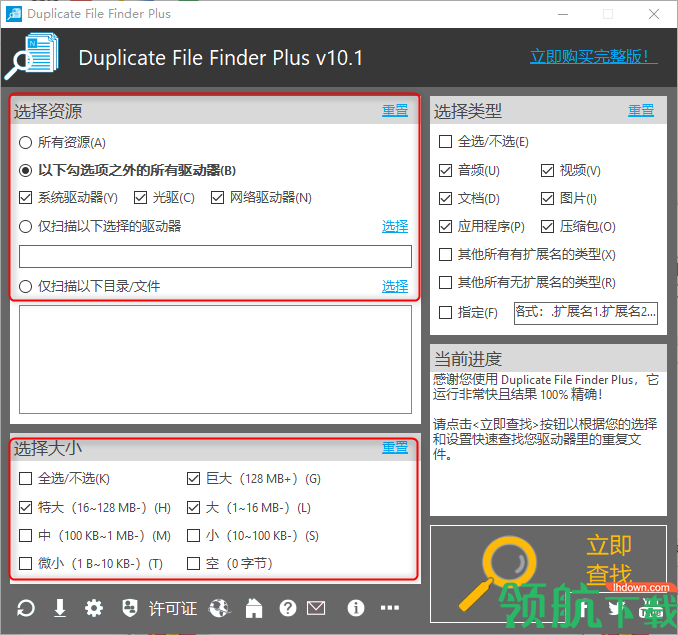Screen dimensions: 678x635
Task: Click 选择 link next to drives option
Action: pos(395,227)
